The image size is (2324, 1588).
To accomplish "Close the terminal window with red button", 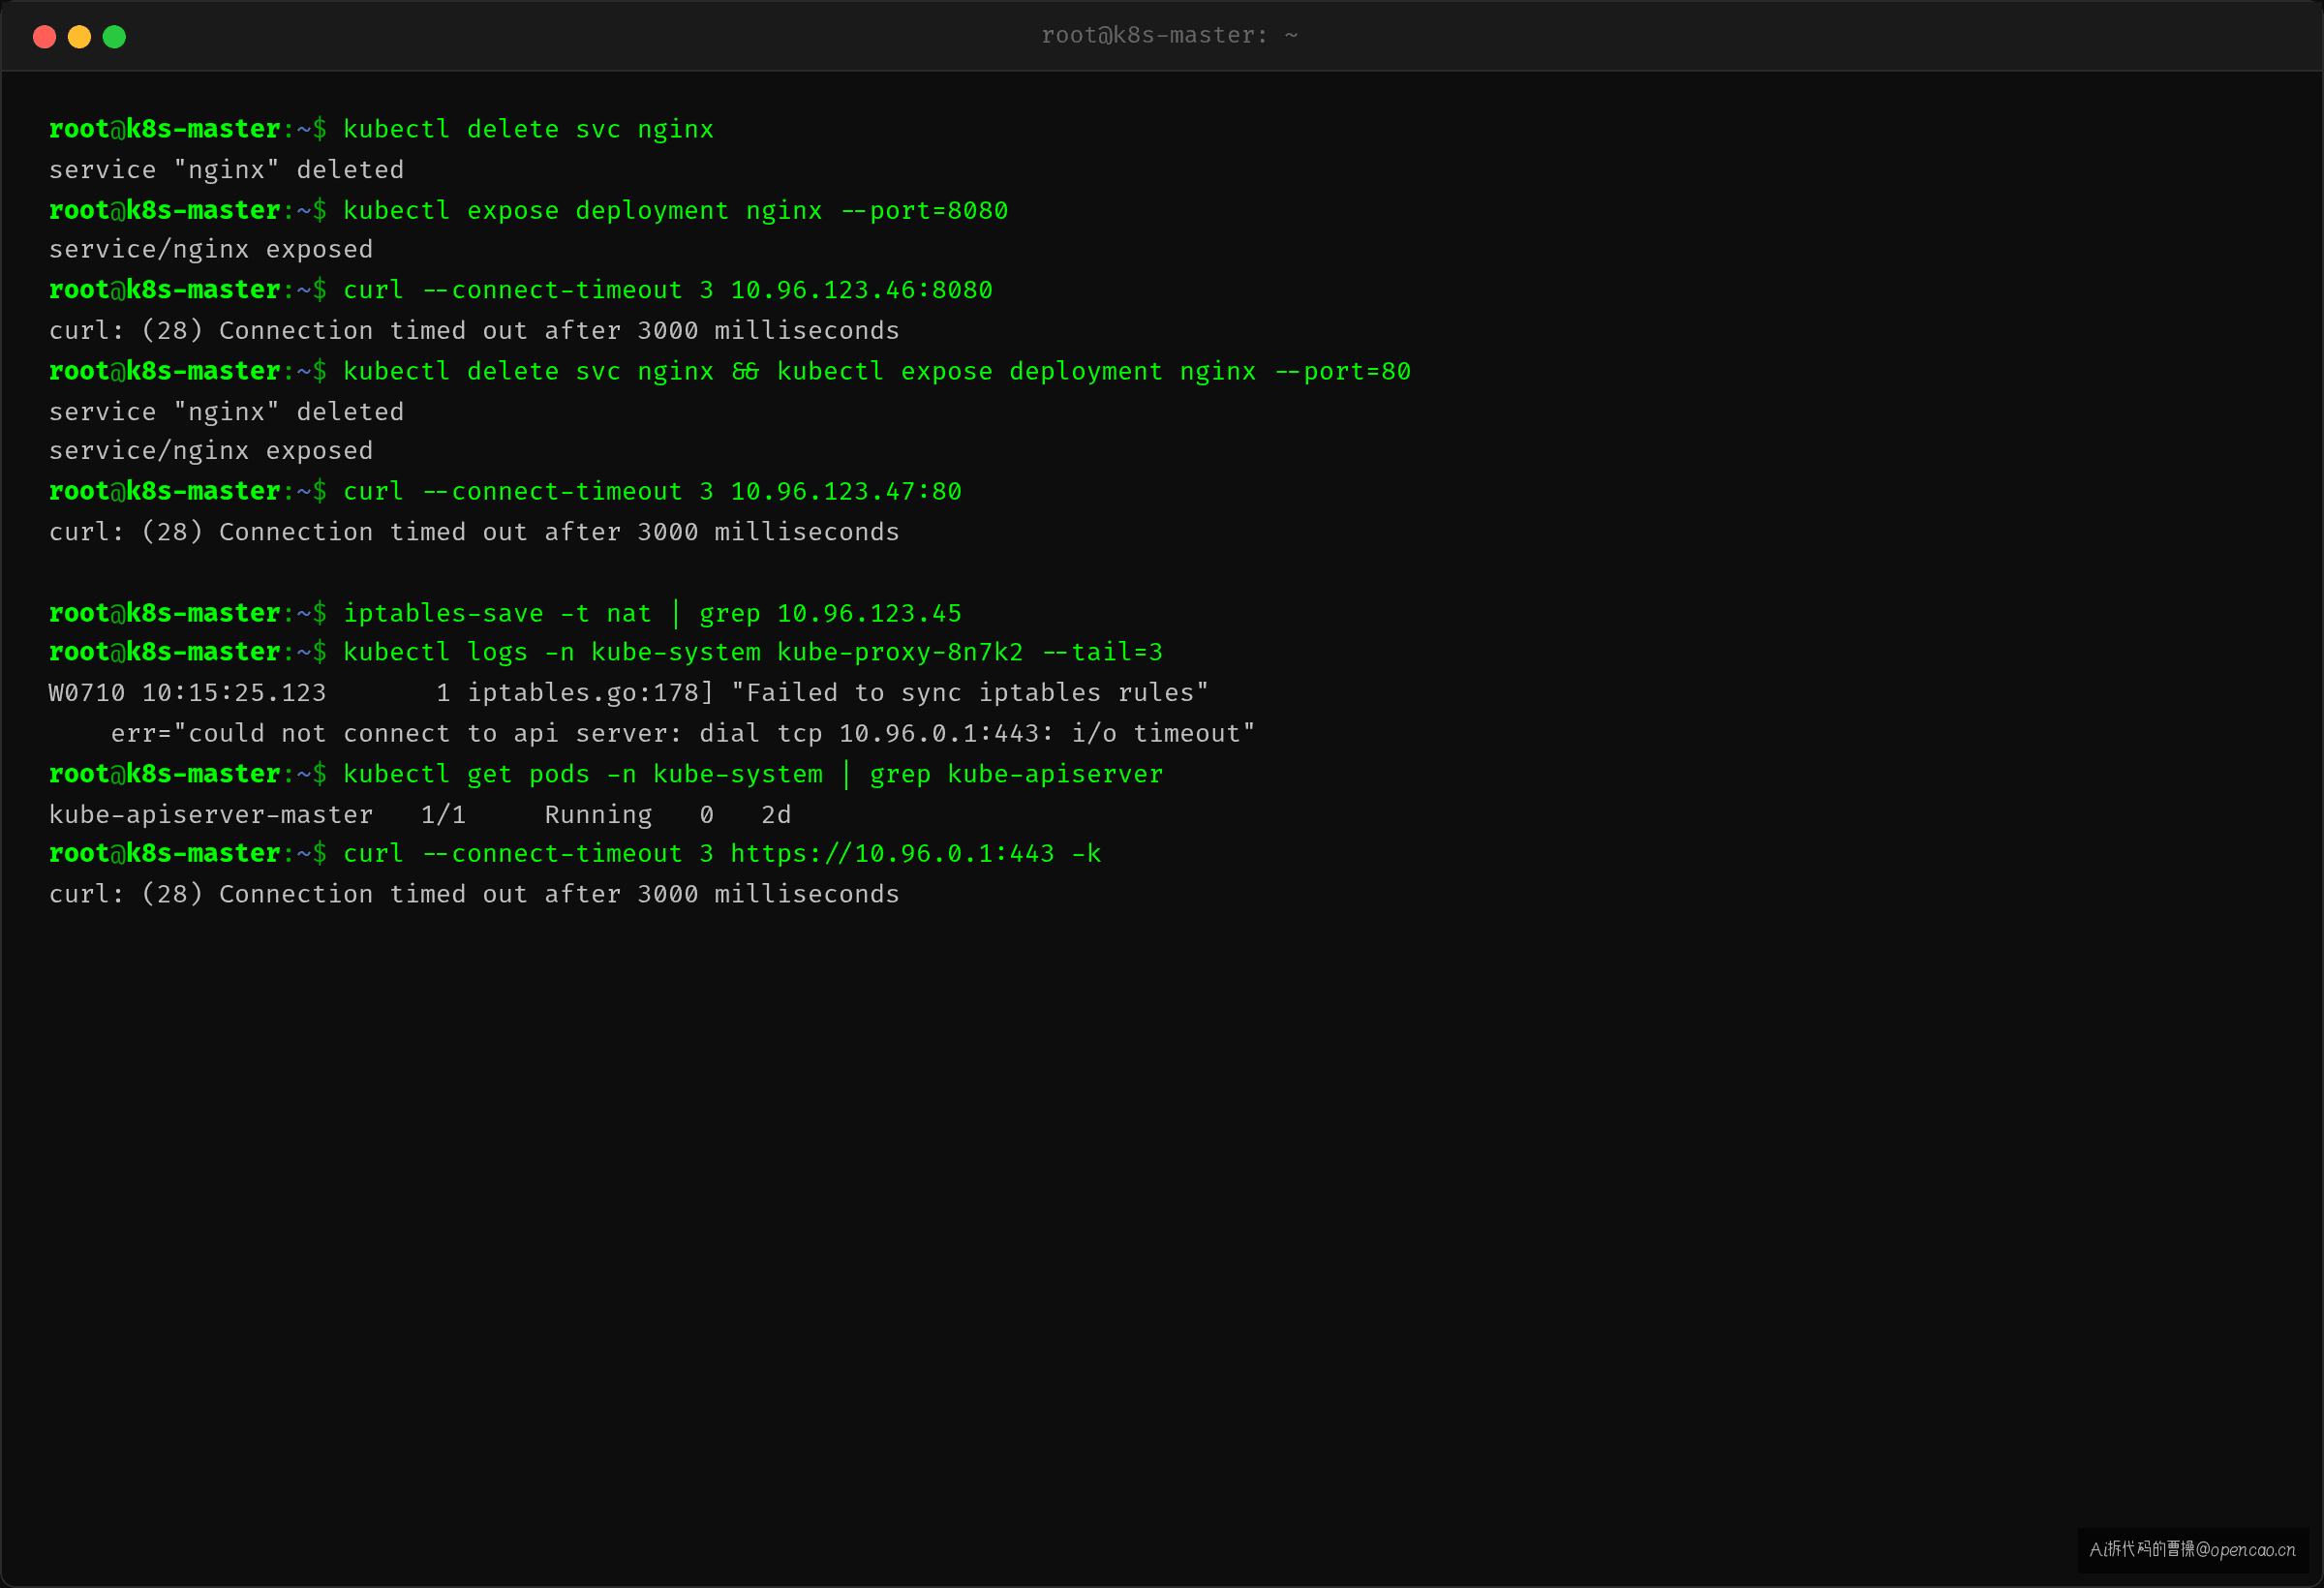I will tap(44, 37).
